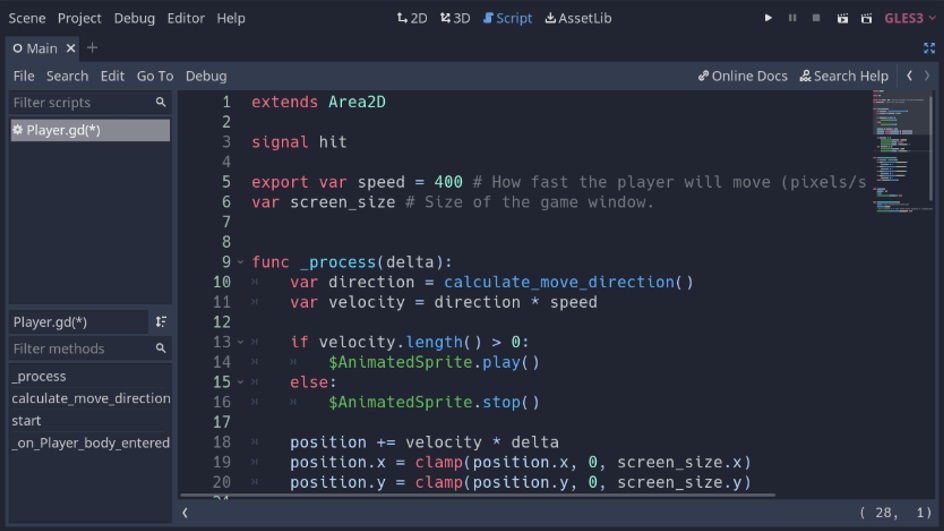Switch to the 2D workspace
The image size is (944, 531).
click(x=412, y=18)
